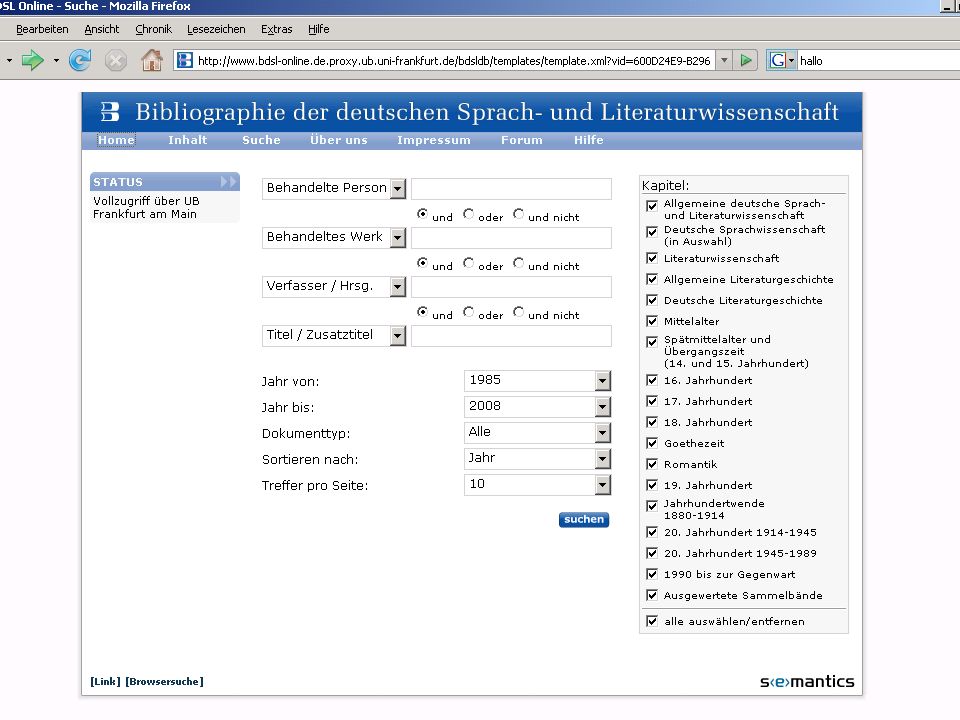Open the Inhalt navigation tab
The width and height of the screenshot is (960, 720).
tap(187, 140)
